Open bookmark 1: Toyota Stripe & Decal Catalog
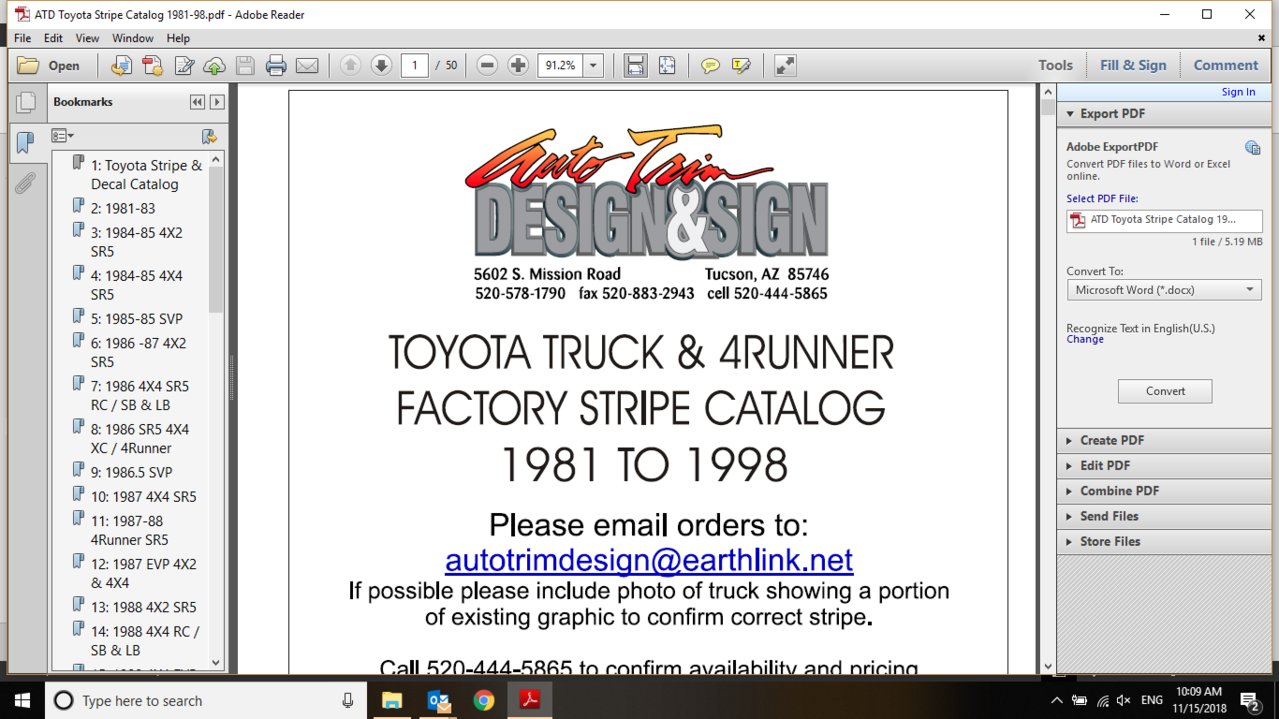Image resolution: width=1279 pixels, height=719 pixels. point(146,175)
